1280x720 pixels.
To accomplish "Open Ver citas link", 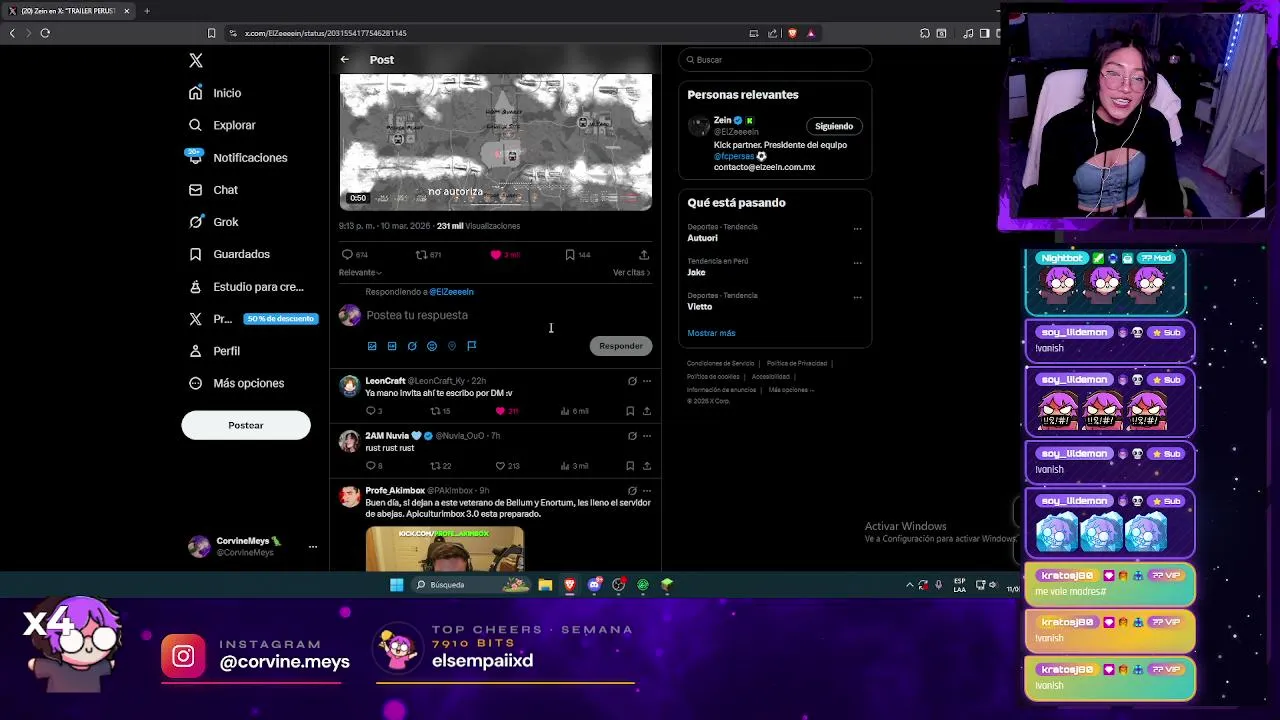I will (631, 272).
